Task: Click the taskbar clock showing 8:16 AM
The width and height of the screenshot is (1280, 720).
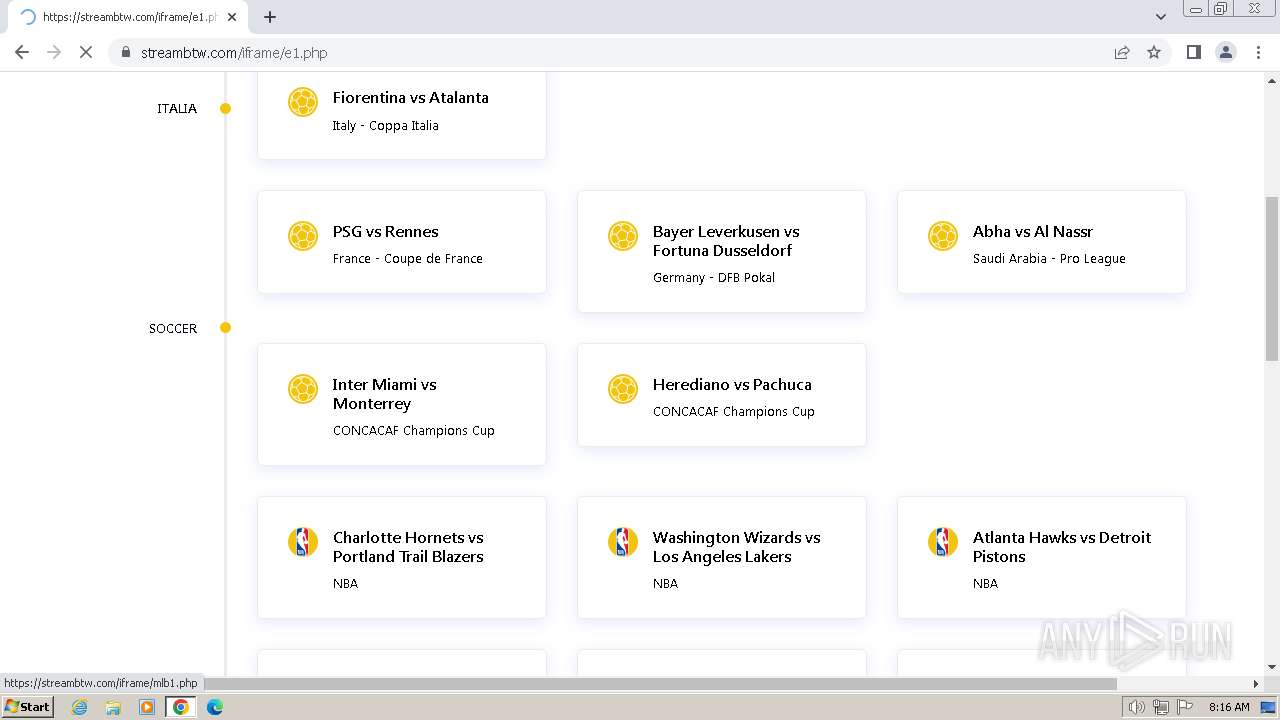Action: (1229, 707)
